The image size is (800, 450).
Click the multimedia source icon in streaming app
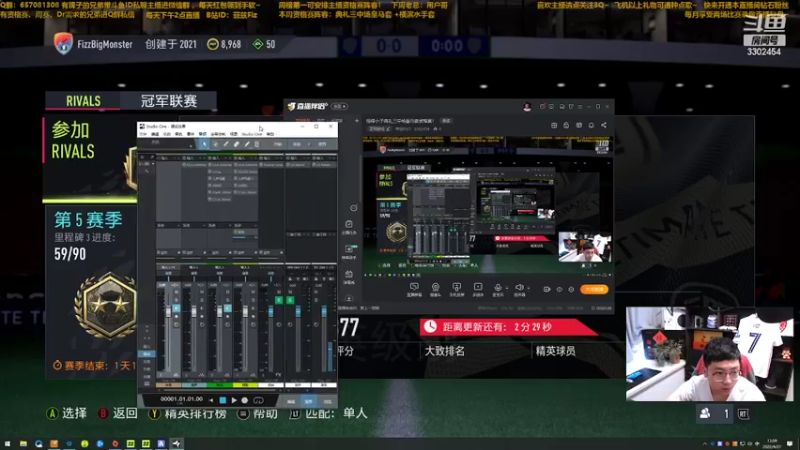tap(478, 287)
